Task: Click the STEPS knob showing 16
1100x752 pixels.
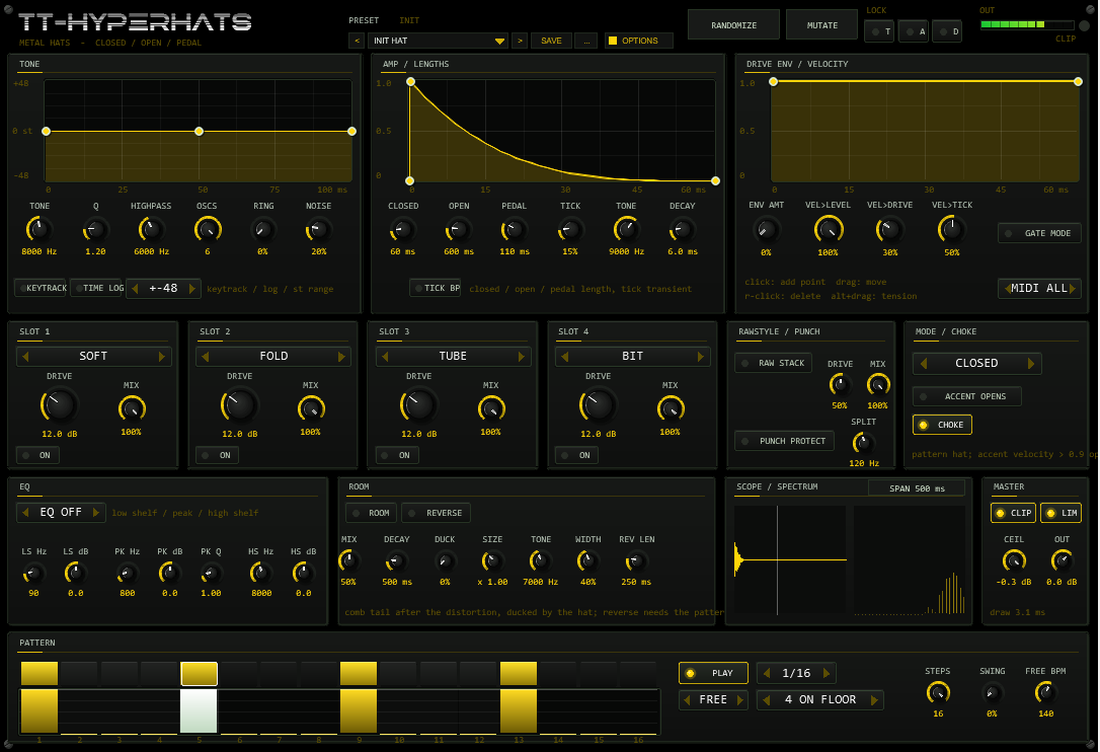Action: 938,693
